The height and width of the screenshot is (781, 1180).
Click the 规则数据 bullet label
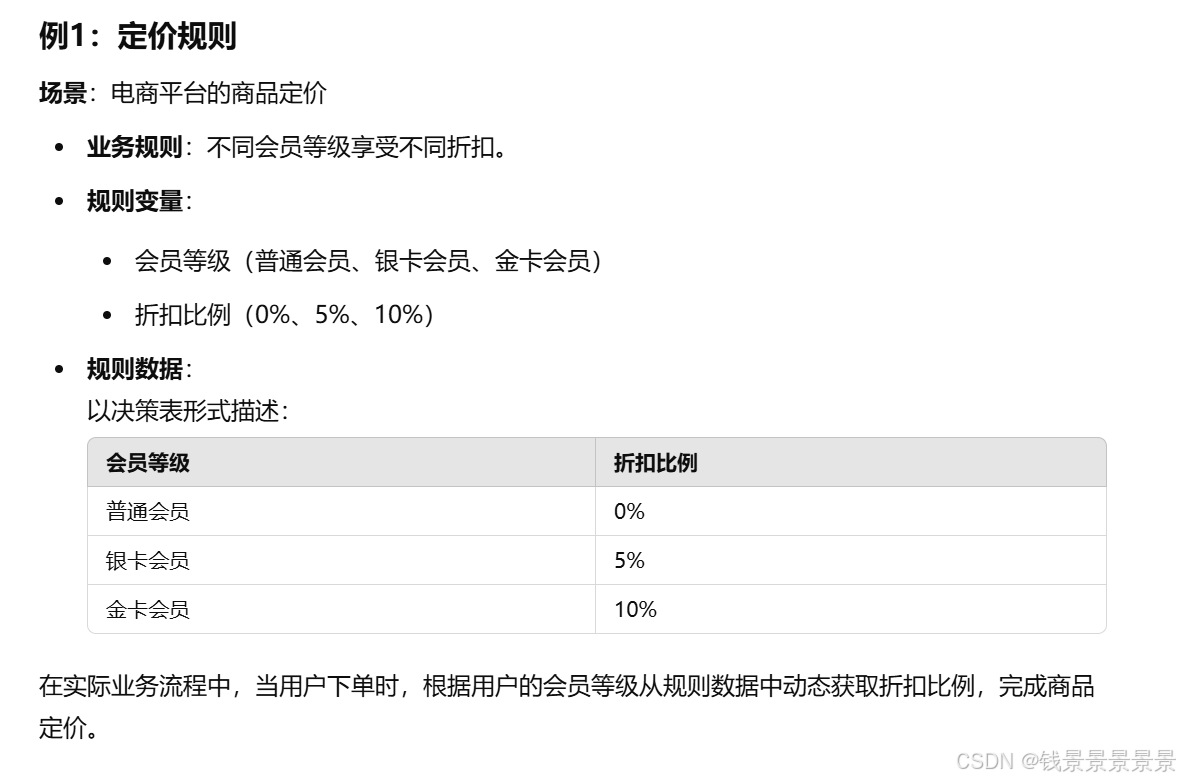tap(139, 369)
